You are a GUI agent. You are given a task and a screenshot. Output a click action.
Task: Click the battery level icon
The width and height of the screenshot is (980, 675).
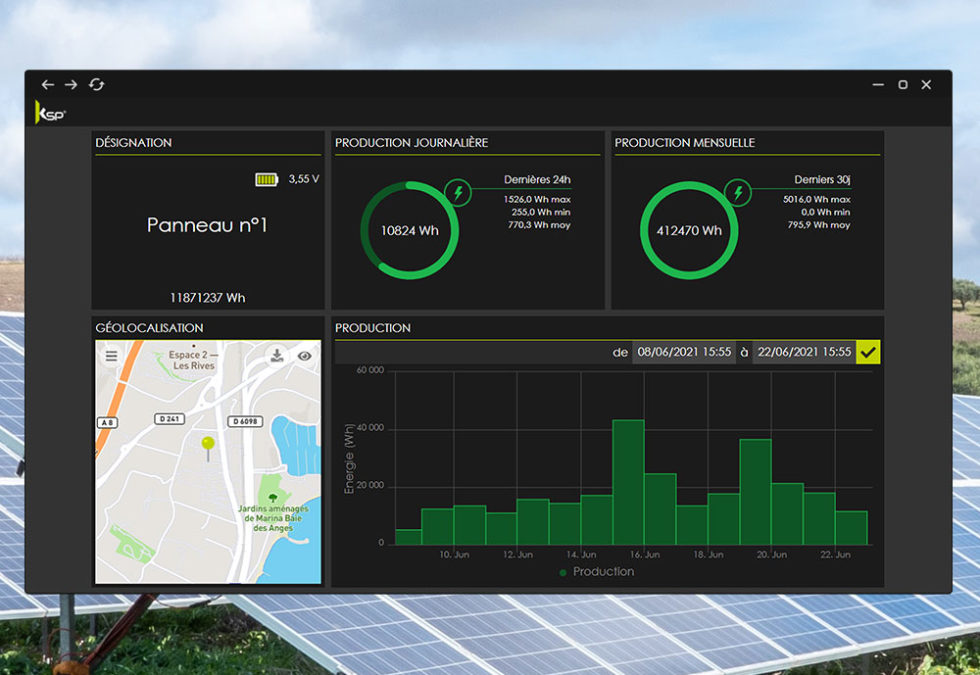click(266, 180)
